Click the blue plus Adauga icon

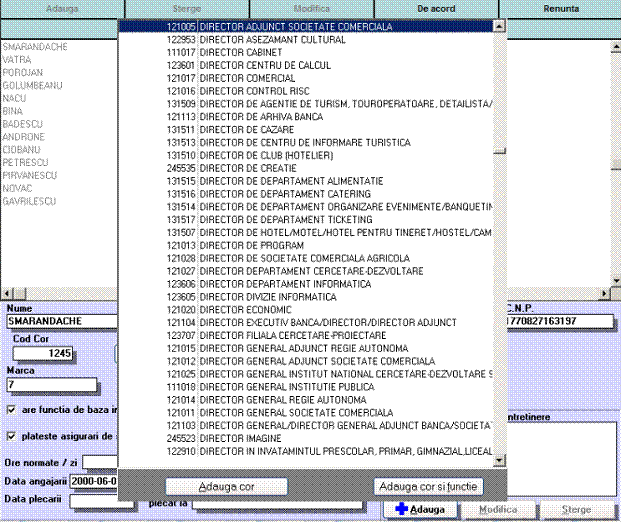(402, 509)
